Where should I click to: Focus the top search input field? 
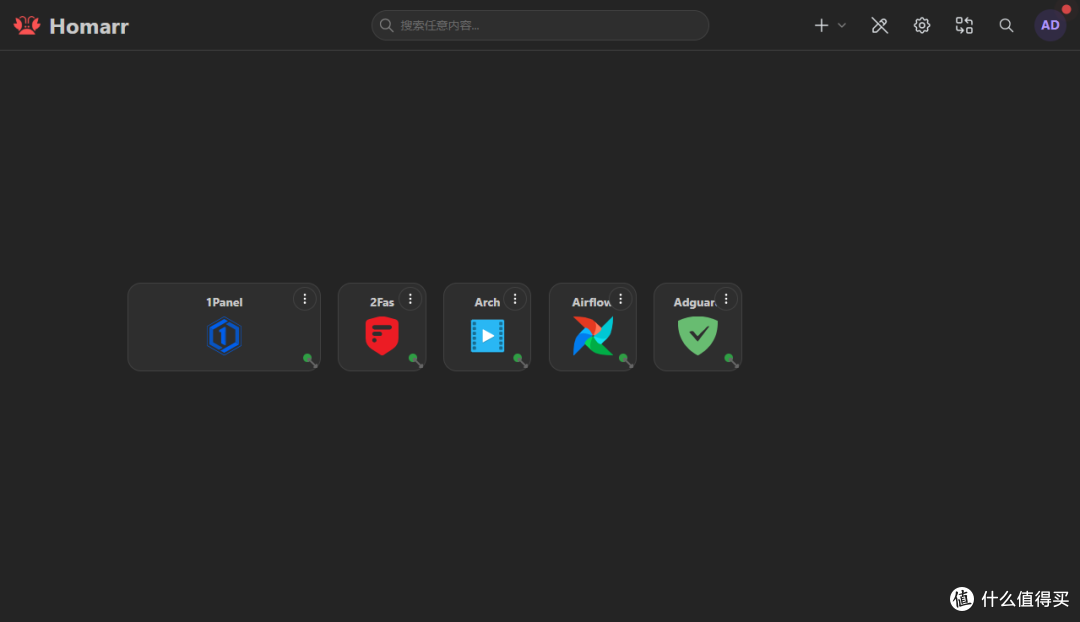(x=540, y=25)
